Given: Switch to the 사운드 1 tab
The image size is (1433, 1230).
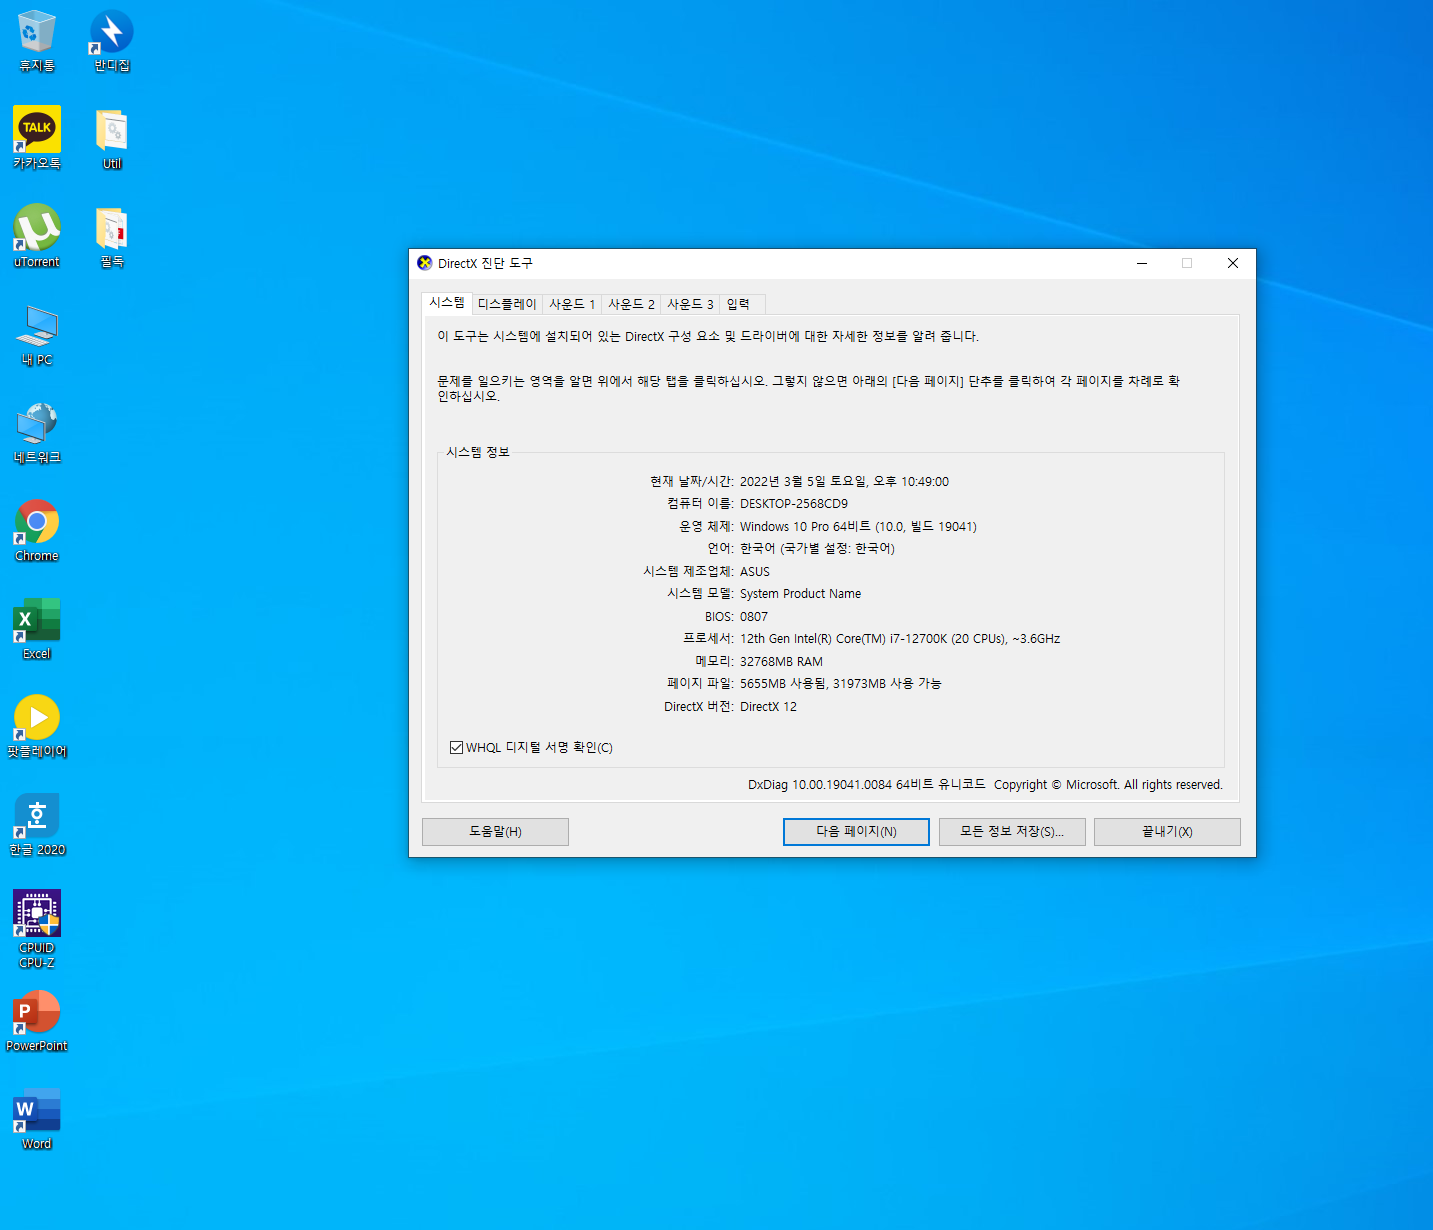Looking at the screenshot, I should coord(572,304).
